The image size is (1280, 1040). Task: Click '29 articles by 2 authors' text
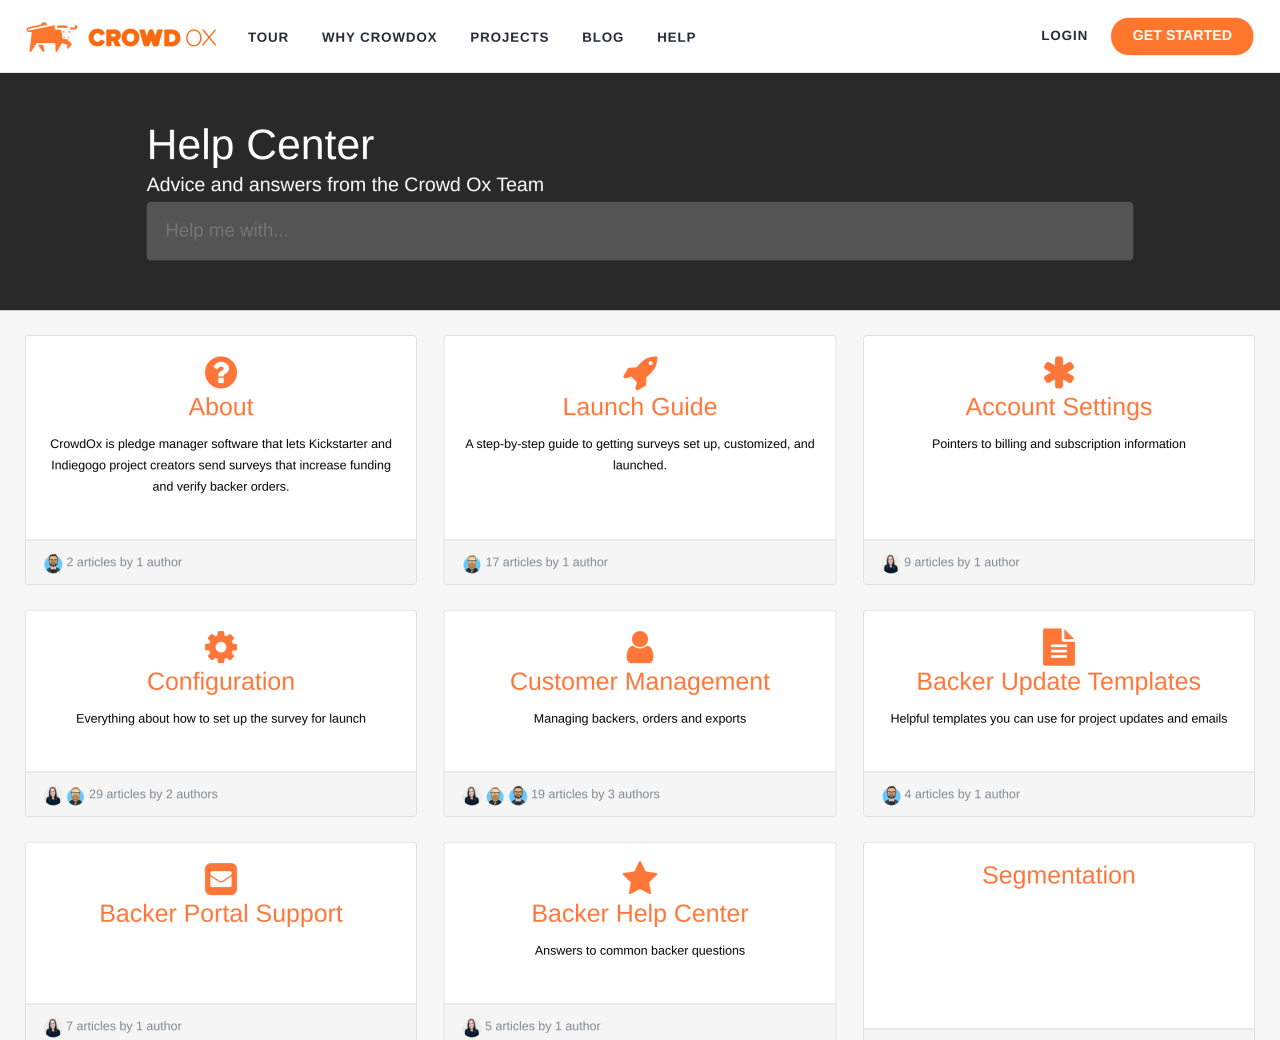(x=153, y=794)
